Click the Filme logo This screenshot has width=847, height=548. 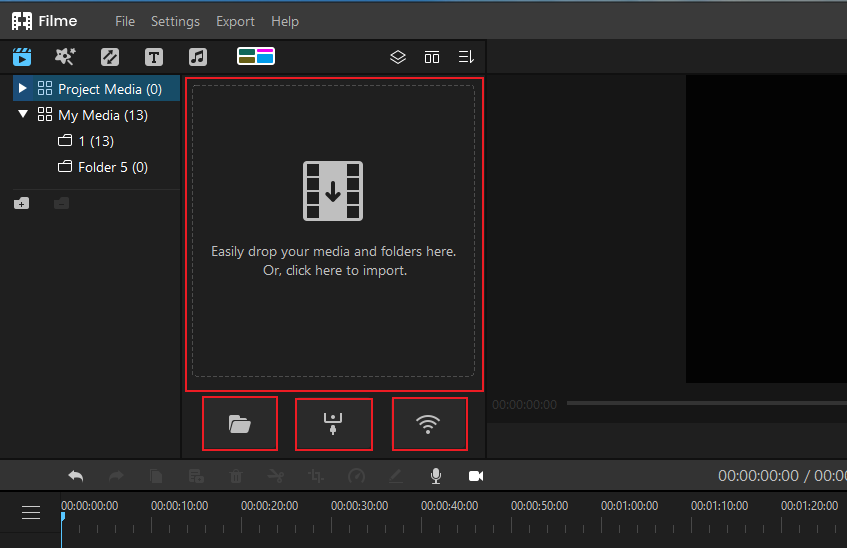click(x=44, y=21)
